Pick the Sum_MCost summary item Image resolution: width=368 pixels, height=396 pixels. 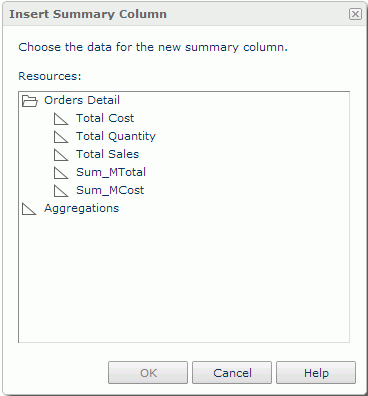click(110, 190)
